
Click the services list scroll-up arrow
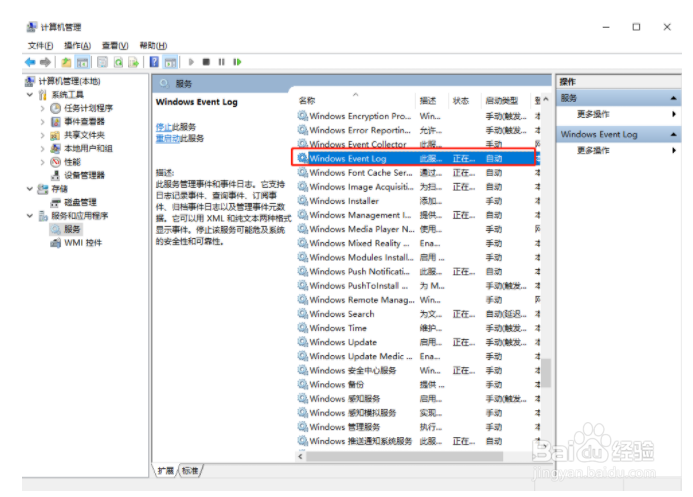[x=546, y=99]
